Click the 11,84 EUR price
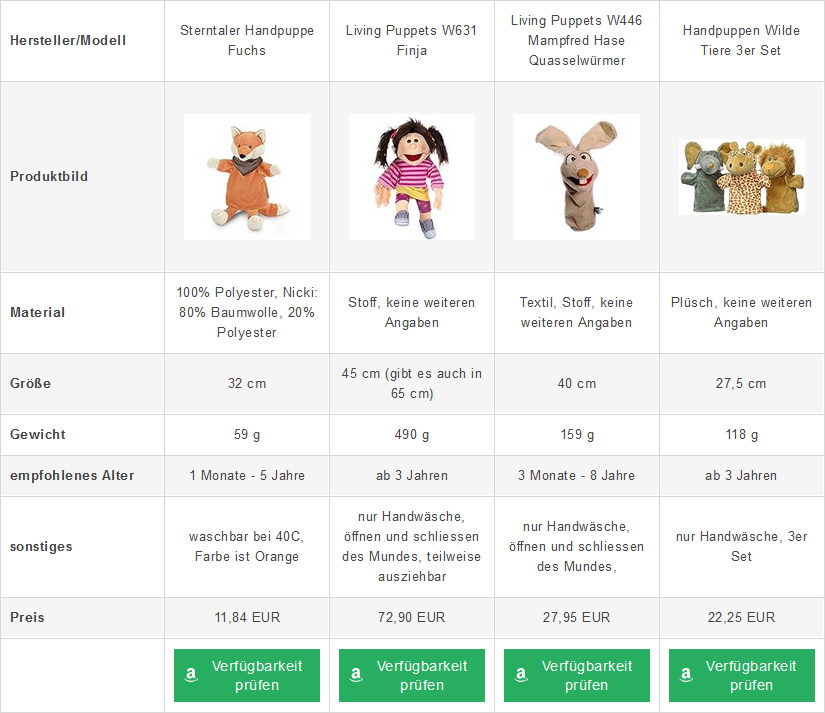The height and width of the screenshot is (713, 825). pyautogui.click(x=247, y=618)
